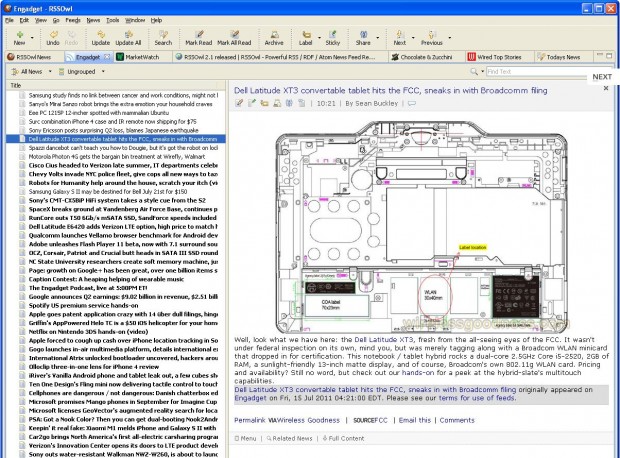Screen dimensions: 620x458
Task: Click the Title column header
Action: (113, 85)
